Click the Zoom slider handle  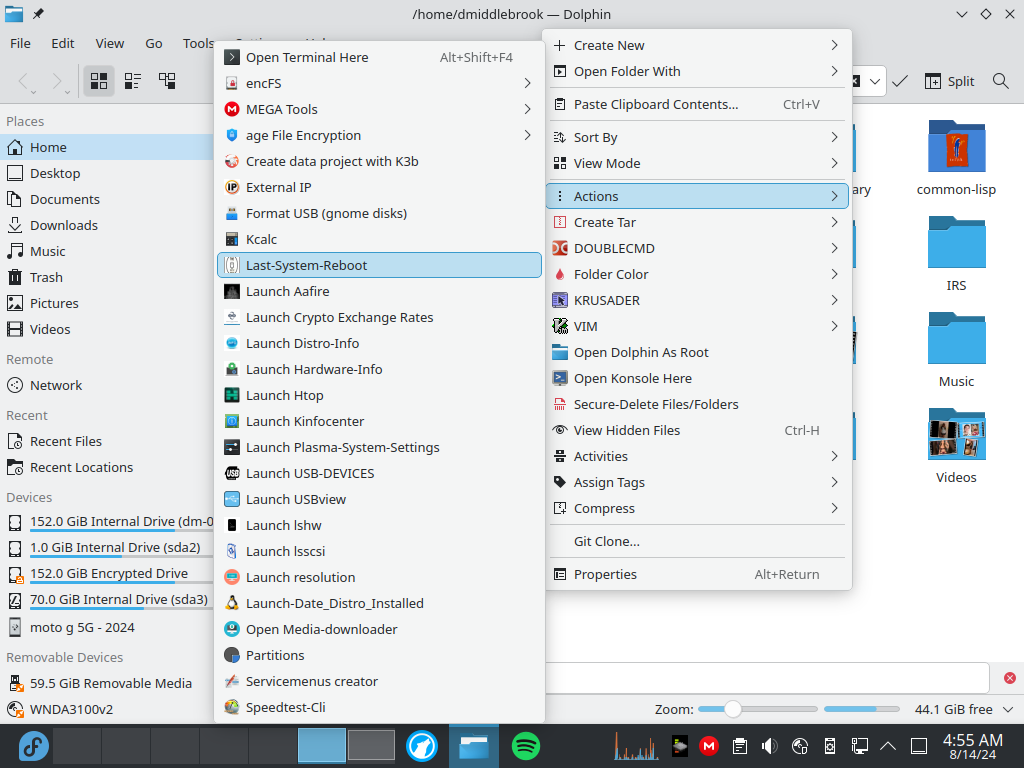[733, 709]
